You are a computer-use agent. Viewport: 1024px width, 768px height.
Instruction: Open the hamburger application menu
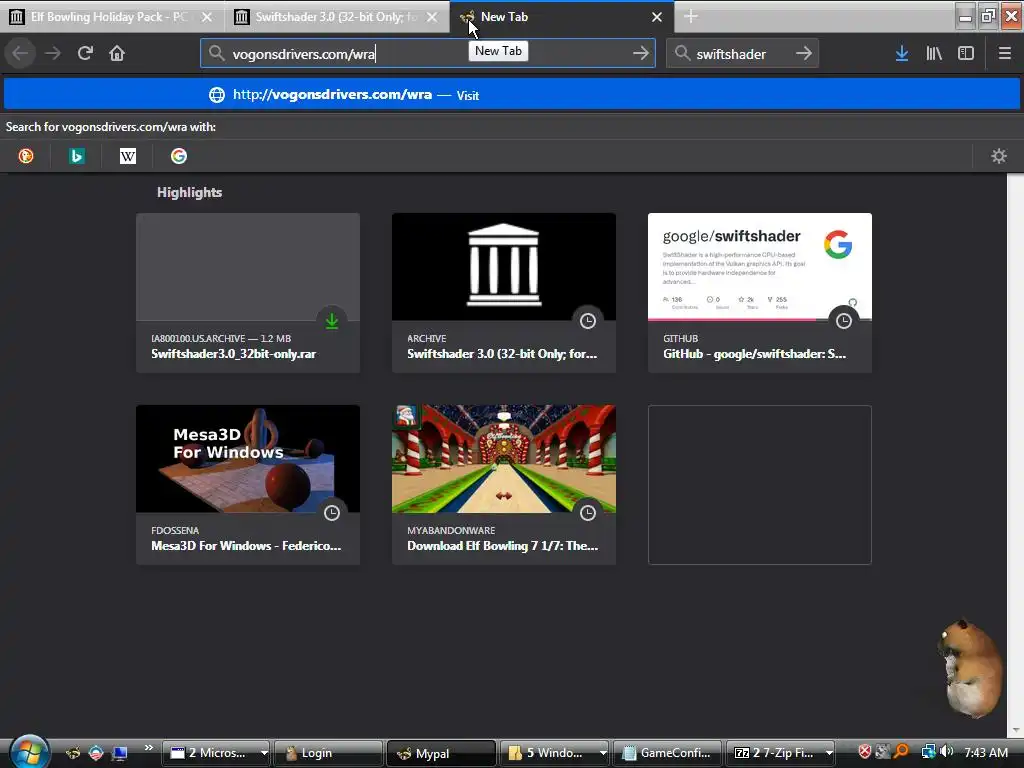[x=1004, y=53]
